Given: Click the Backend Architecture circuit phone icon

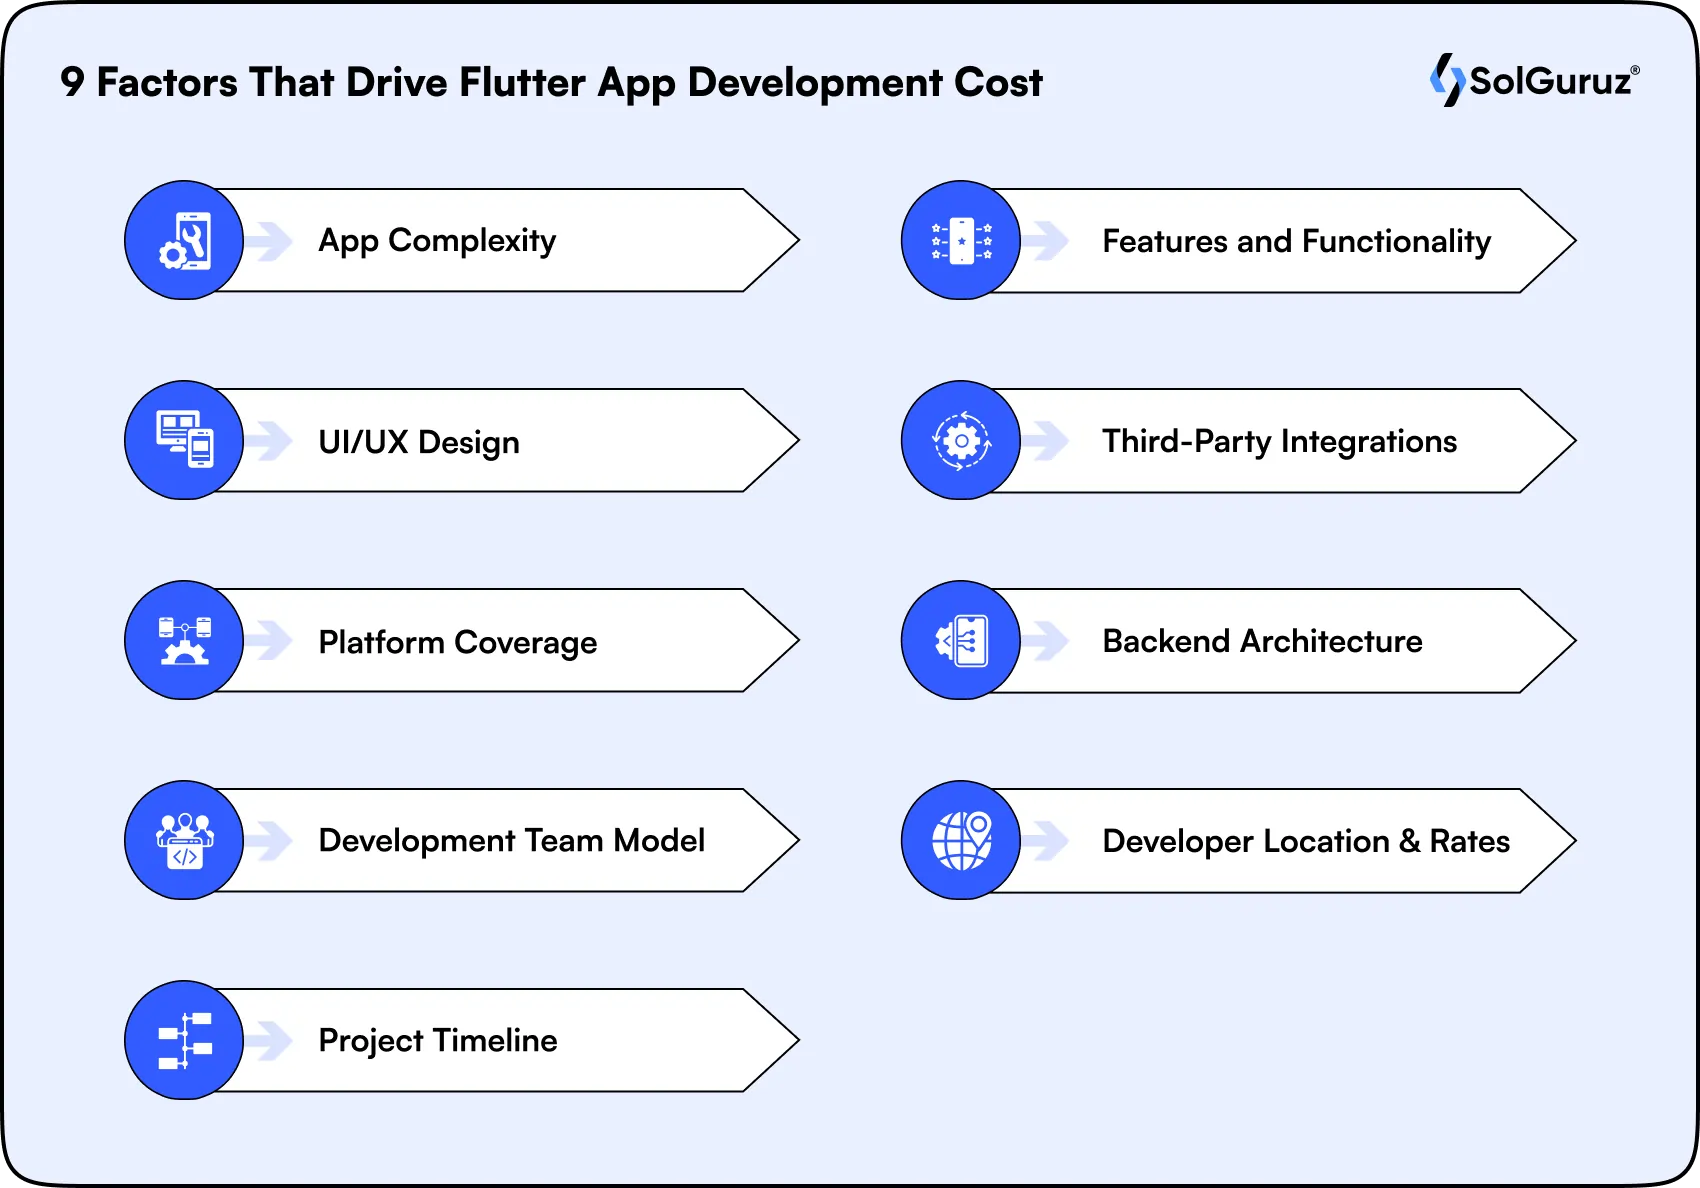Looking at the screenshot, I should 960,640.
